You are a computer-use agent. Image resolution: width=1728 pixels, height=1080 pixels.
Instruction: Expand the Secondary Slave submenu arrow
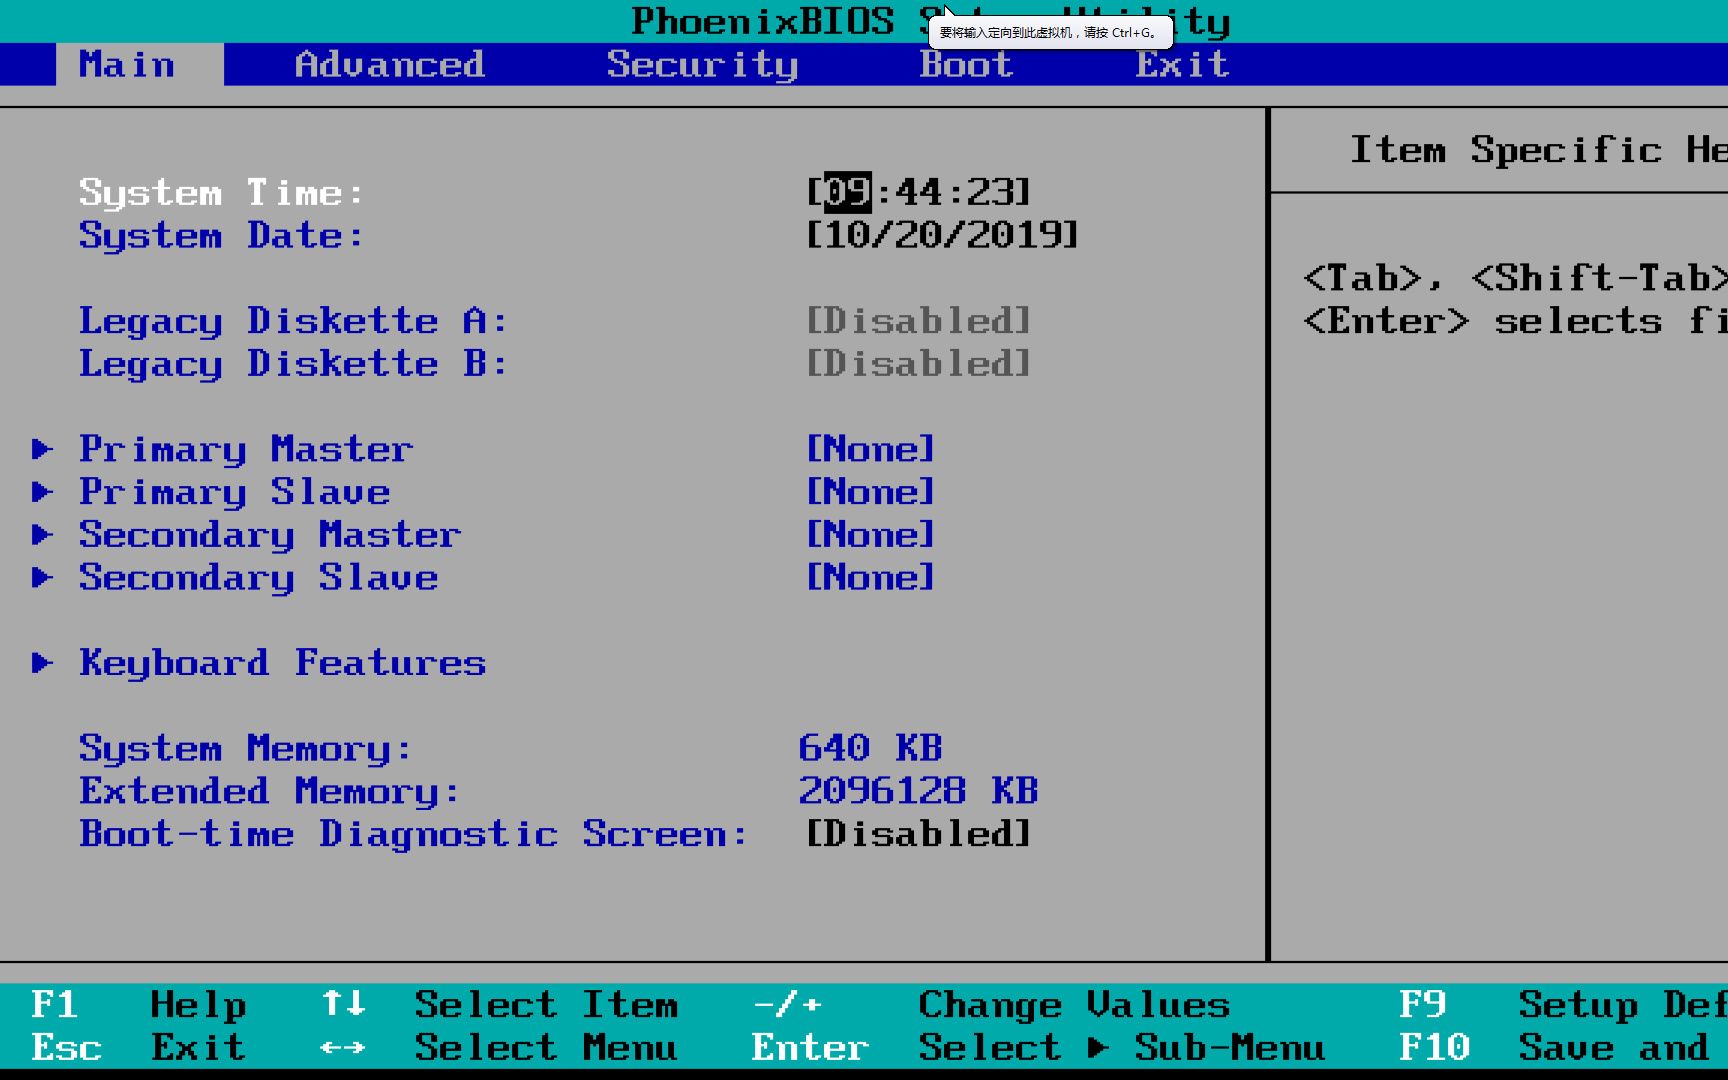pyautogui.click(x=42, y=578)
